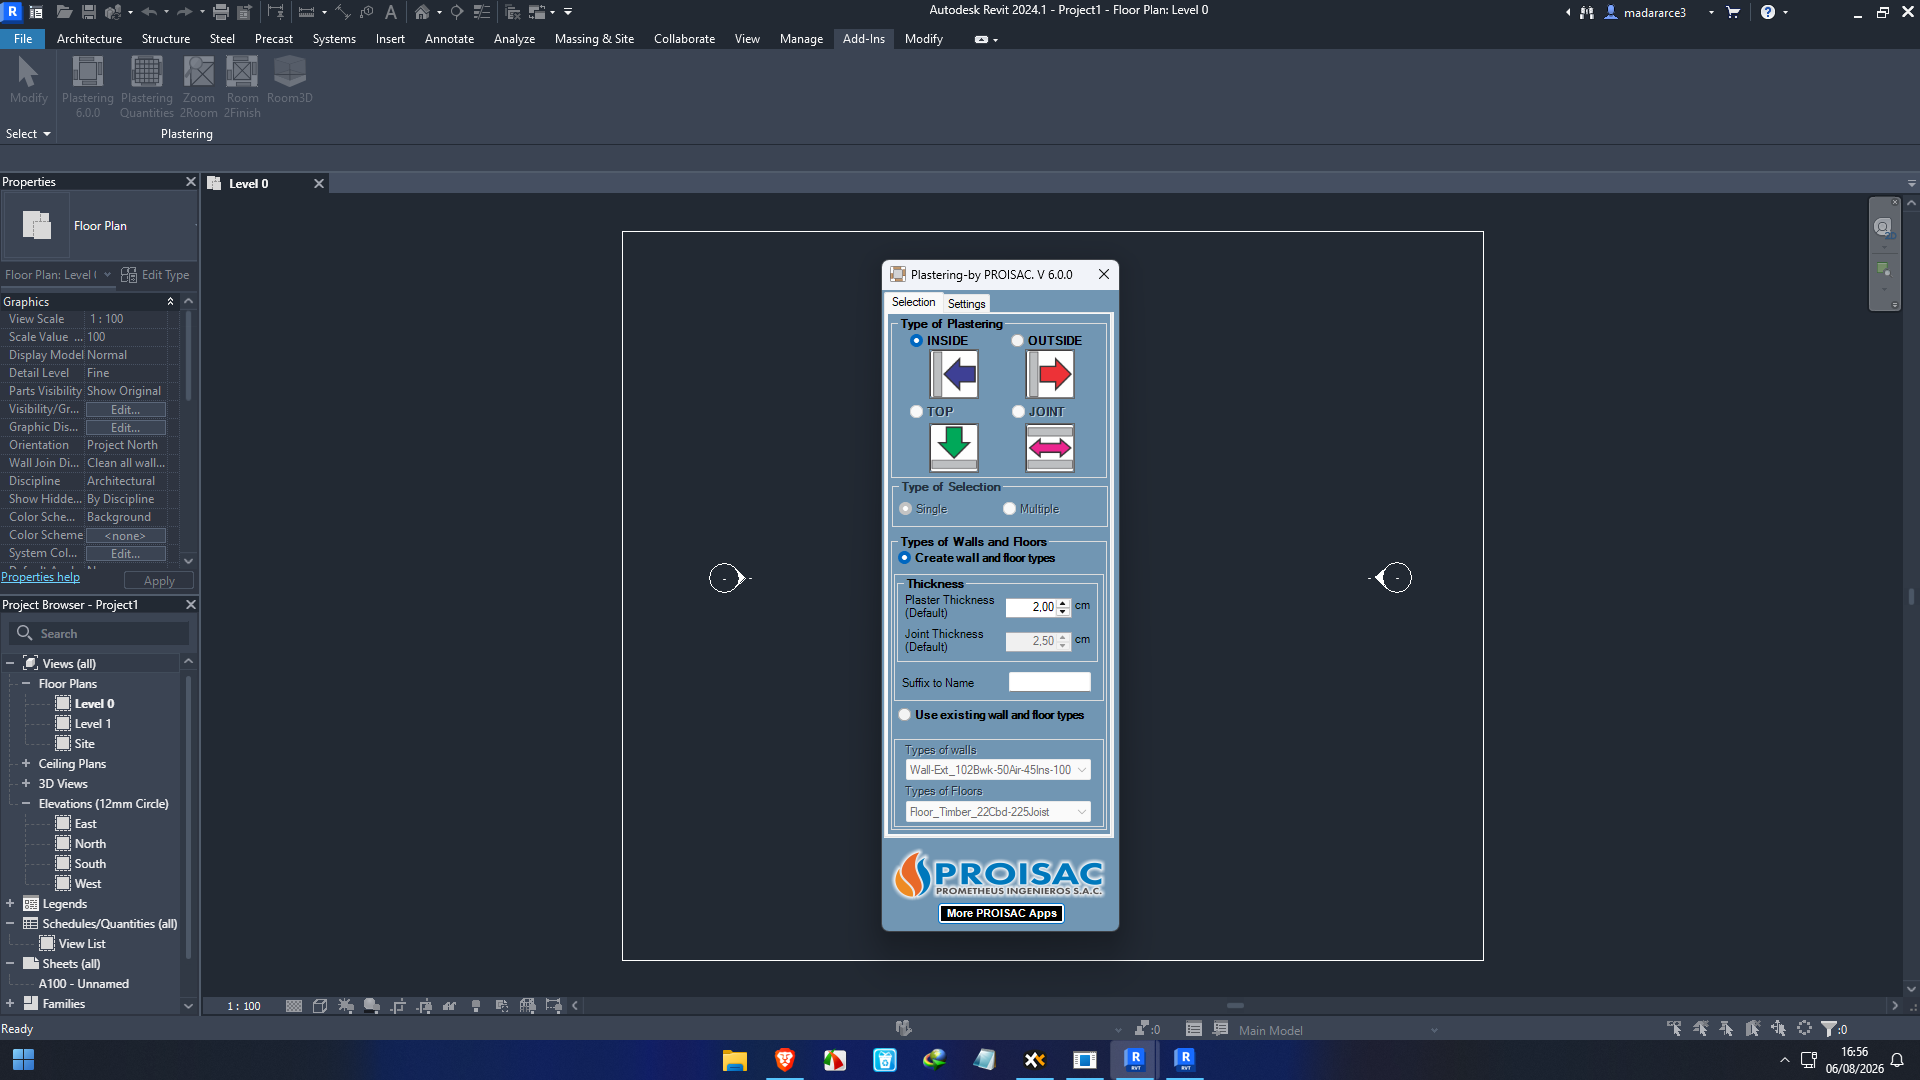The width and height of the screenshot is (1920, 1080).
Task: Click the selection filter funnel icon
Action: point(1830,1029)
